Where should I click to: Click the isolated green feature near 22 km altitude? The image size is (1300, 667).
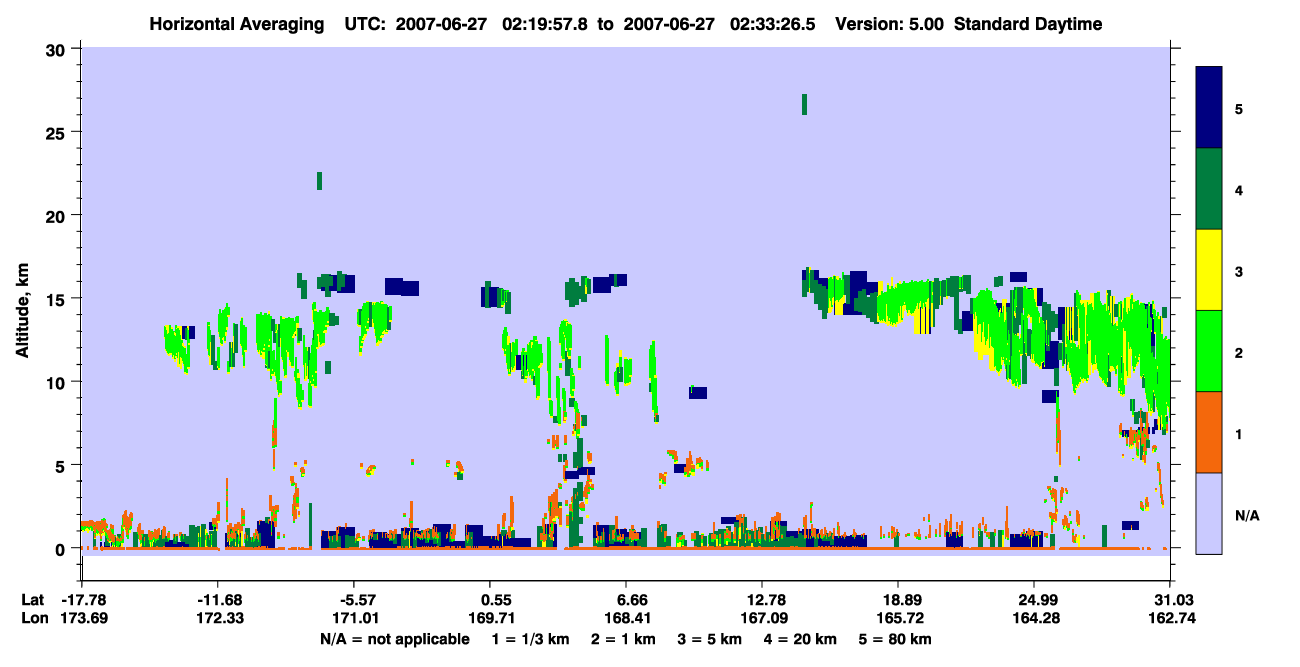tap(319, 180)
